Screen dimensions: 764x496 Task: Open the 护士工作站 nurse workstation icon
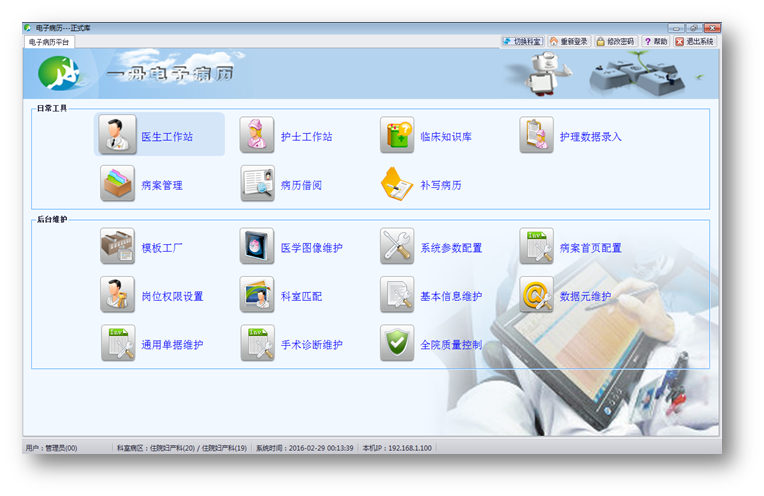(x=257, y=135)
